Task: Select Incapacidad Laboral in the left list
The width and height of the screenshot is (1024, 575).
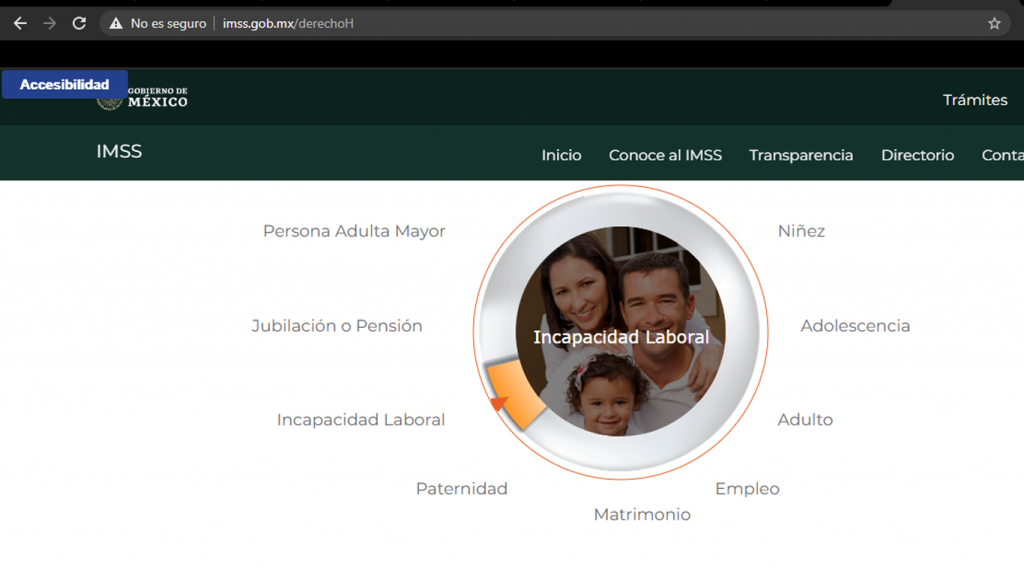Action: tap(360, 419)
